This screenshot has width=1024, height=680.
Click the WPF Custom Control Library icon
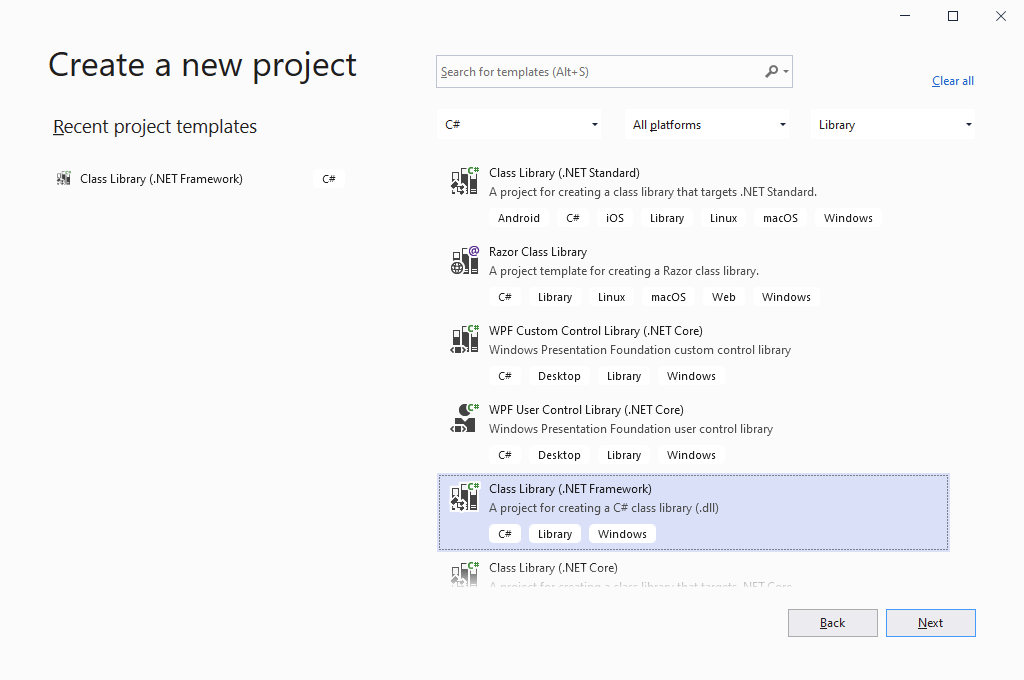pos(465,340)
